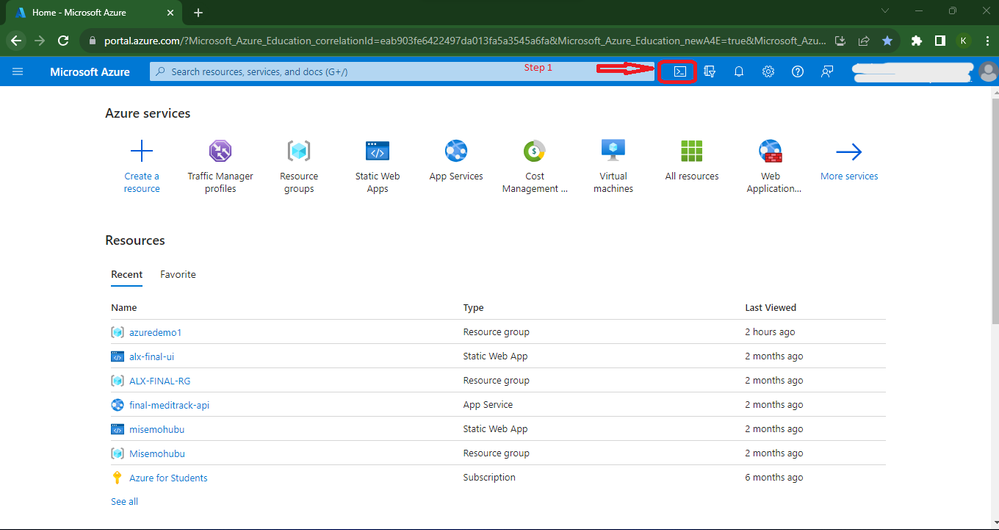999x530 pixels.
Task: Click the More services arrow icon
Action: coord(849,151)
